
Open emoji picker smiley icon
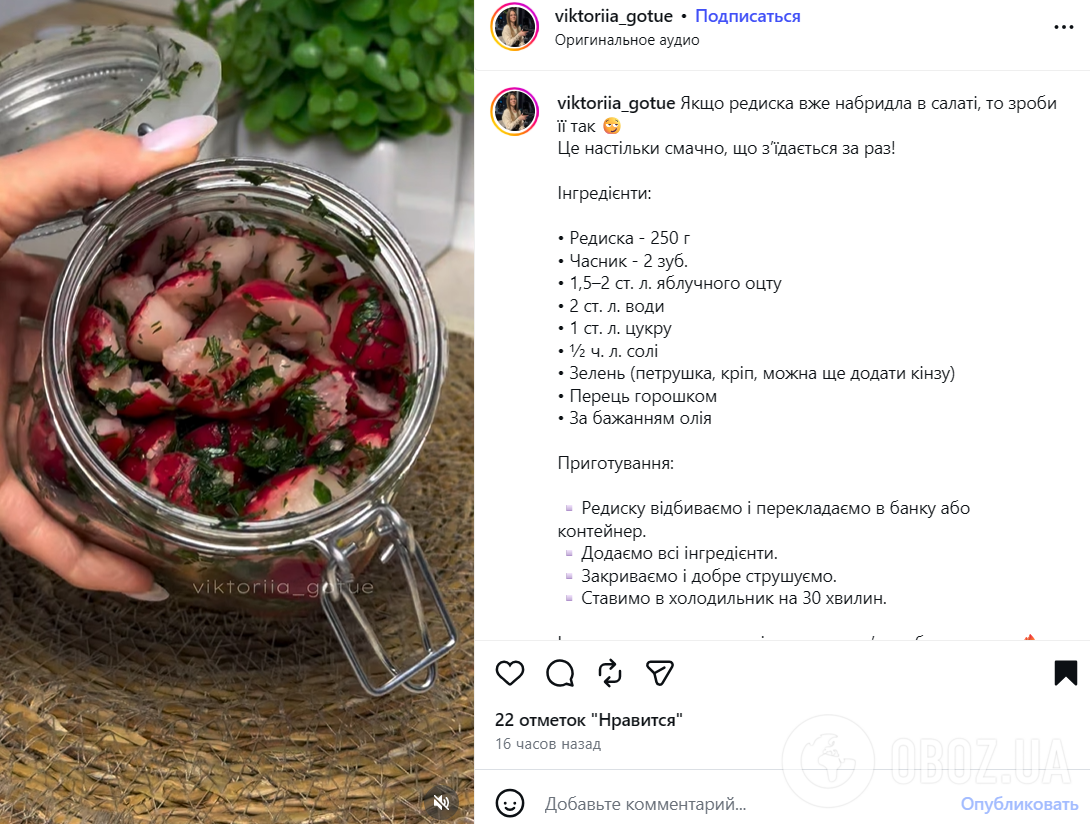510,803
